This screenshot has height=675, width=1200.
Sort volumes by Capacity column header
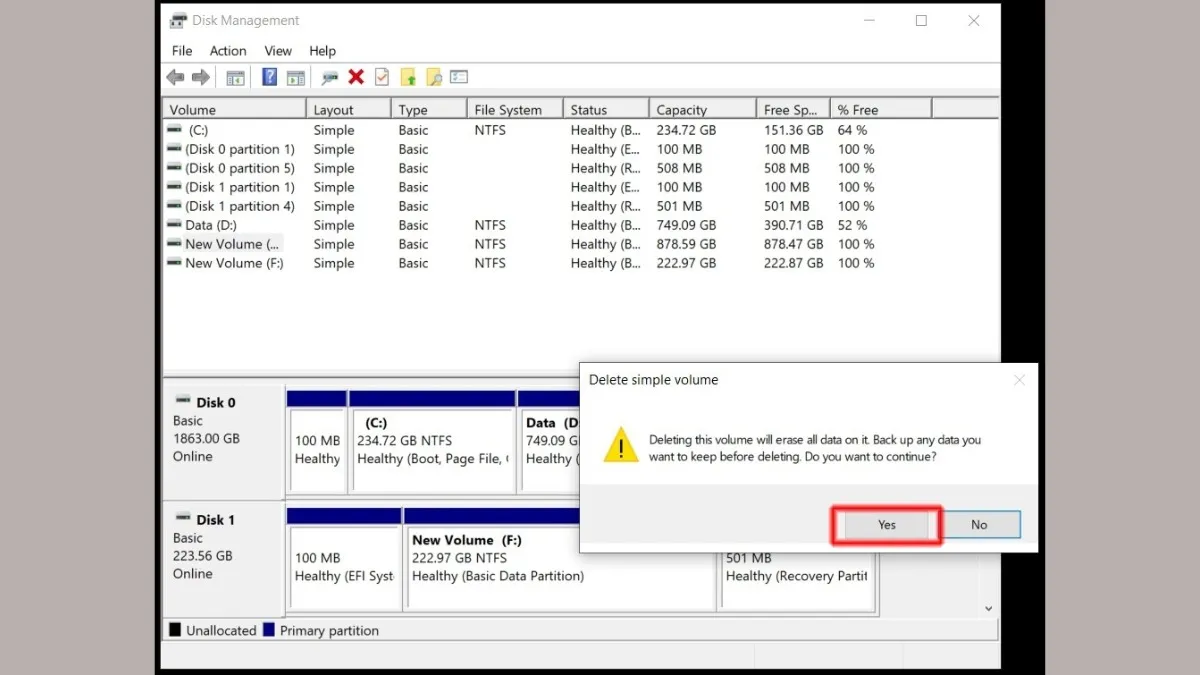point(682,110)
